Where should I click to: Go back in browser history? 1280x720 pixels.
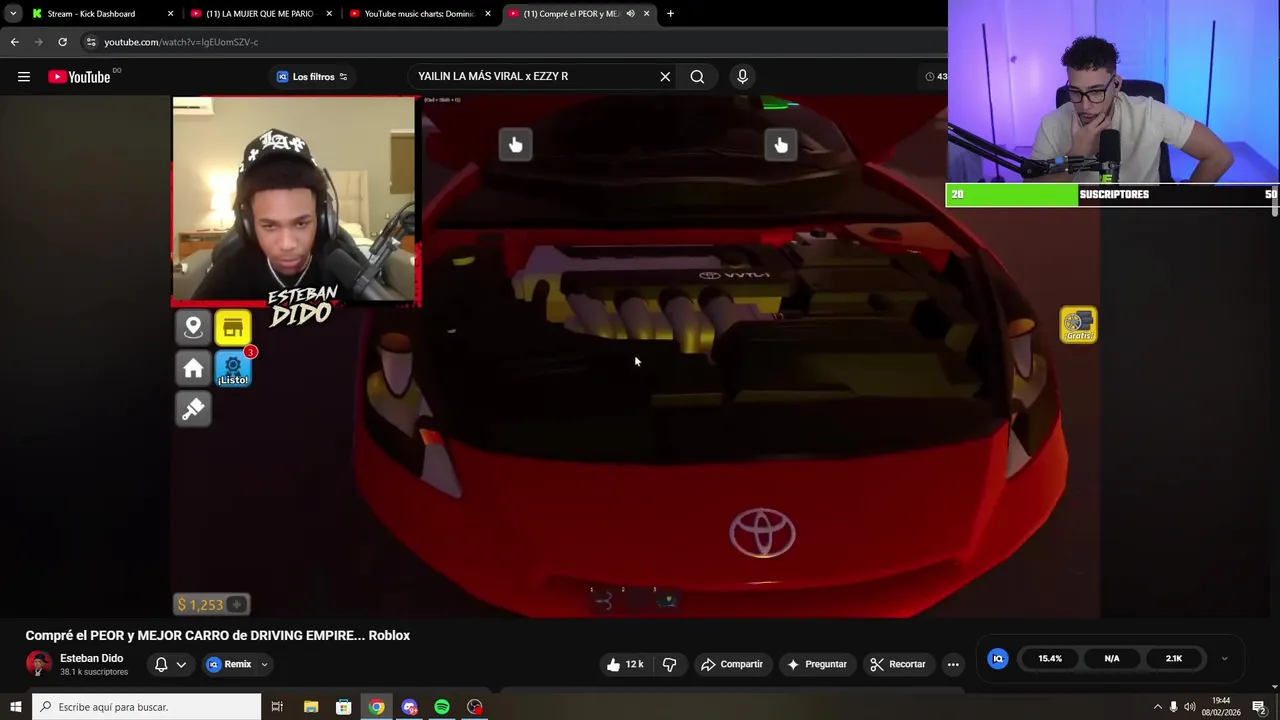click(14, 42)
